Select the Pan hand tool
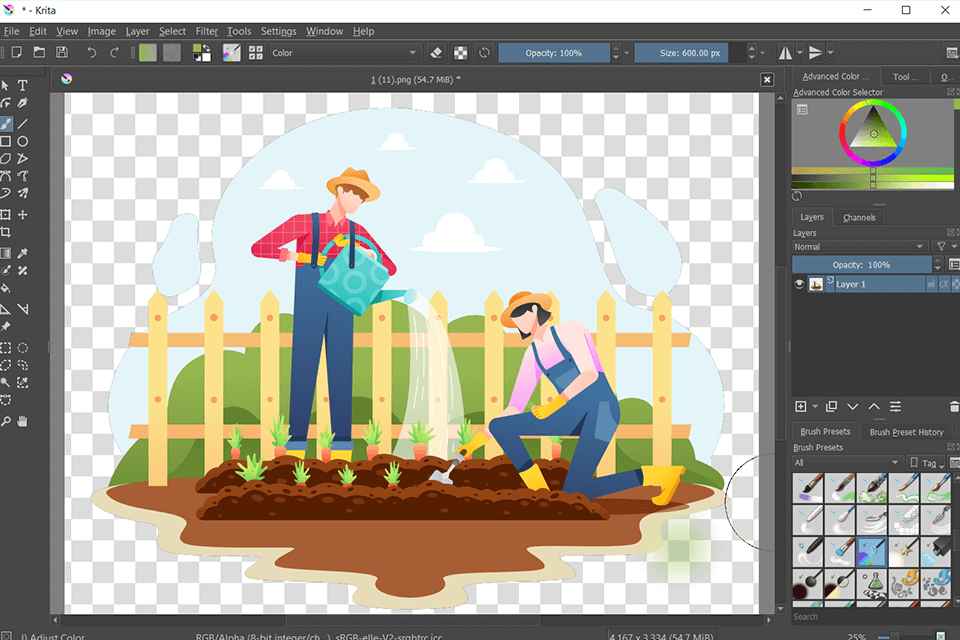960x640 pixels. 23,422
